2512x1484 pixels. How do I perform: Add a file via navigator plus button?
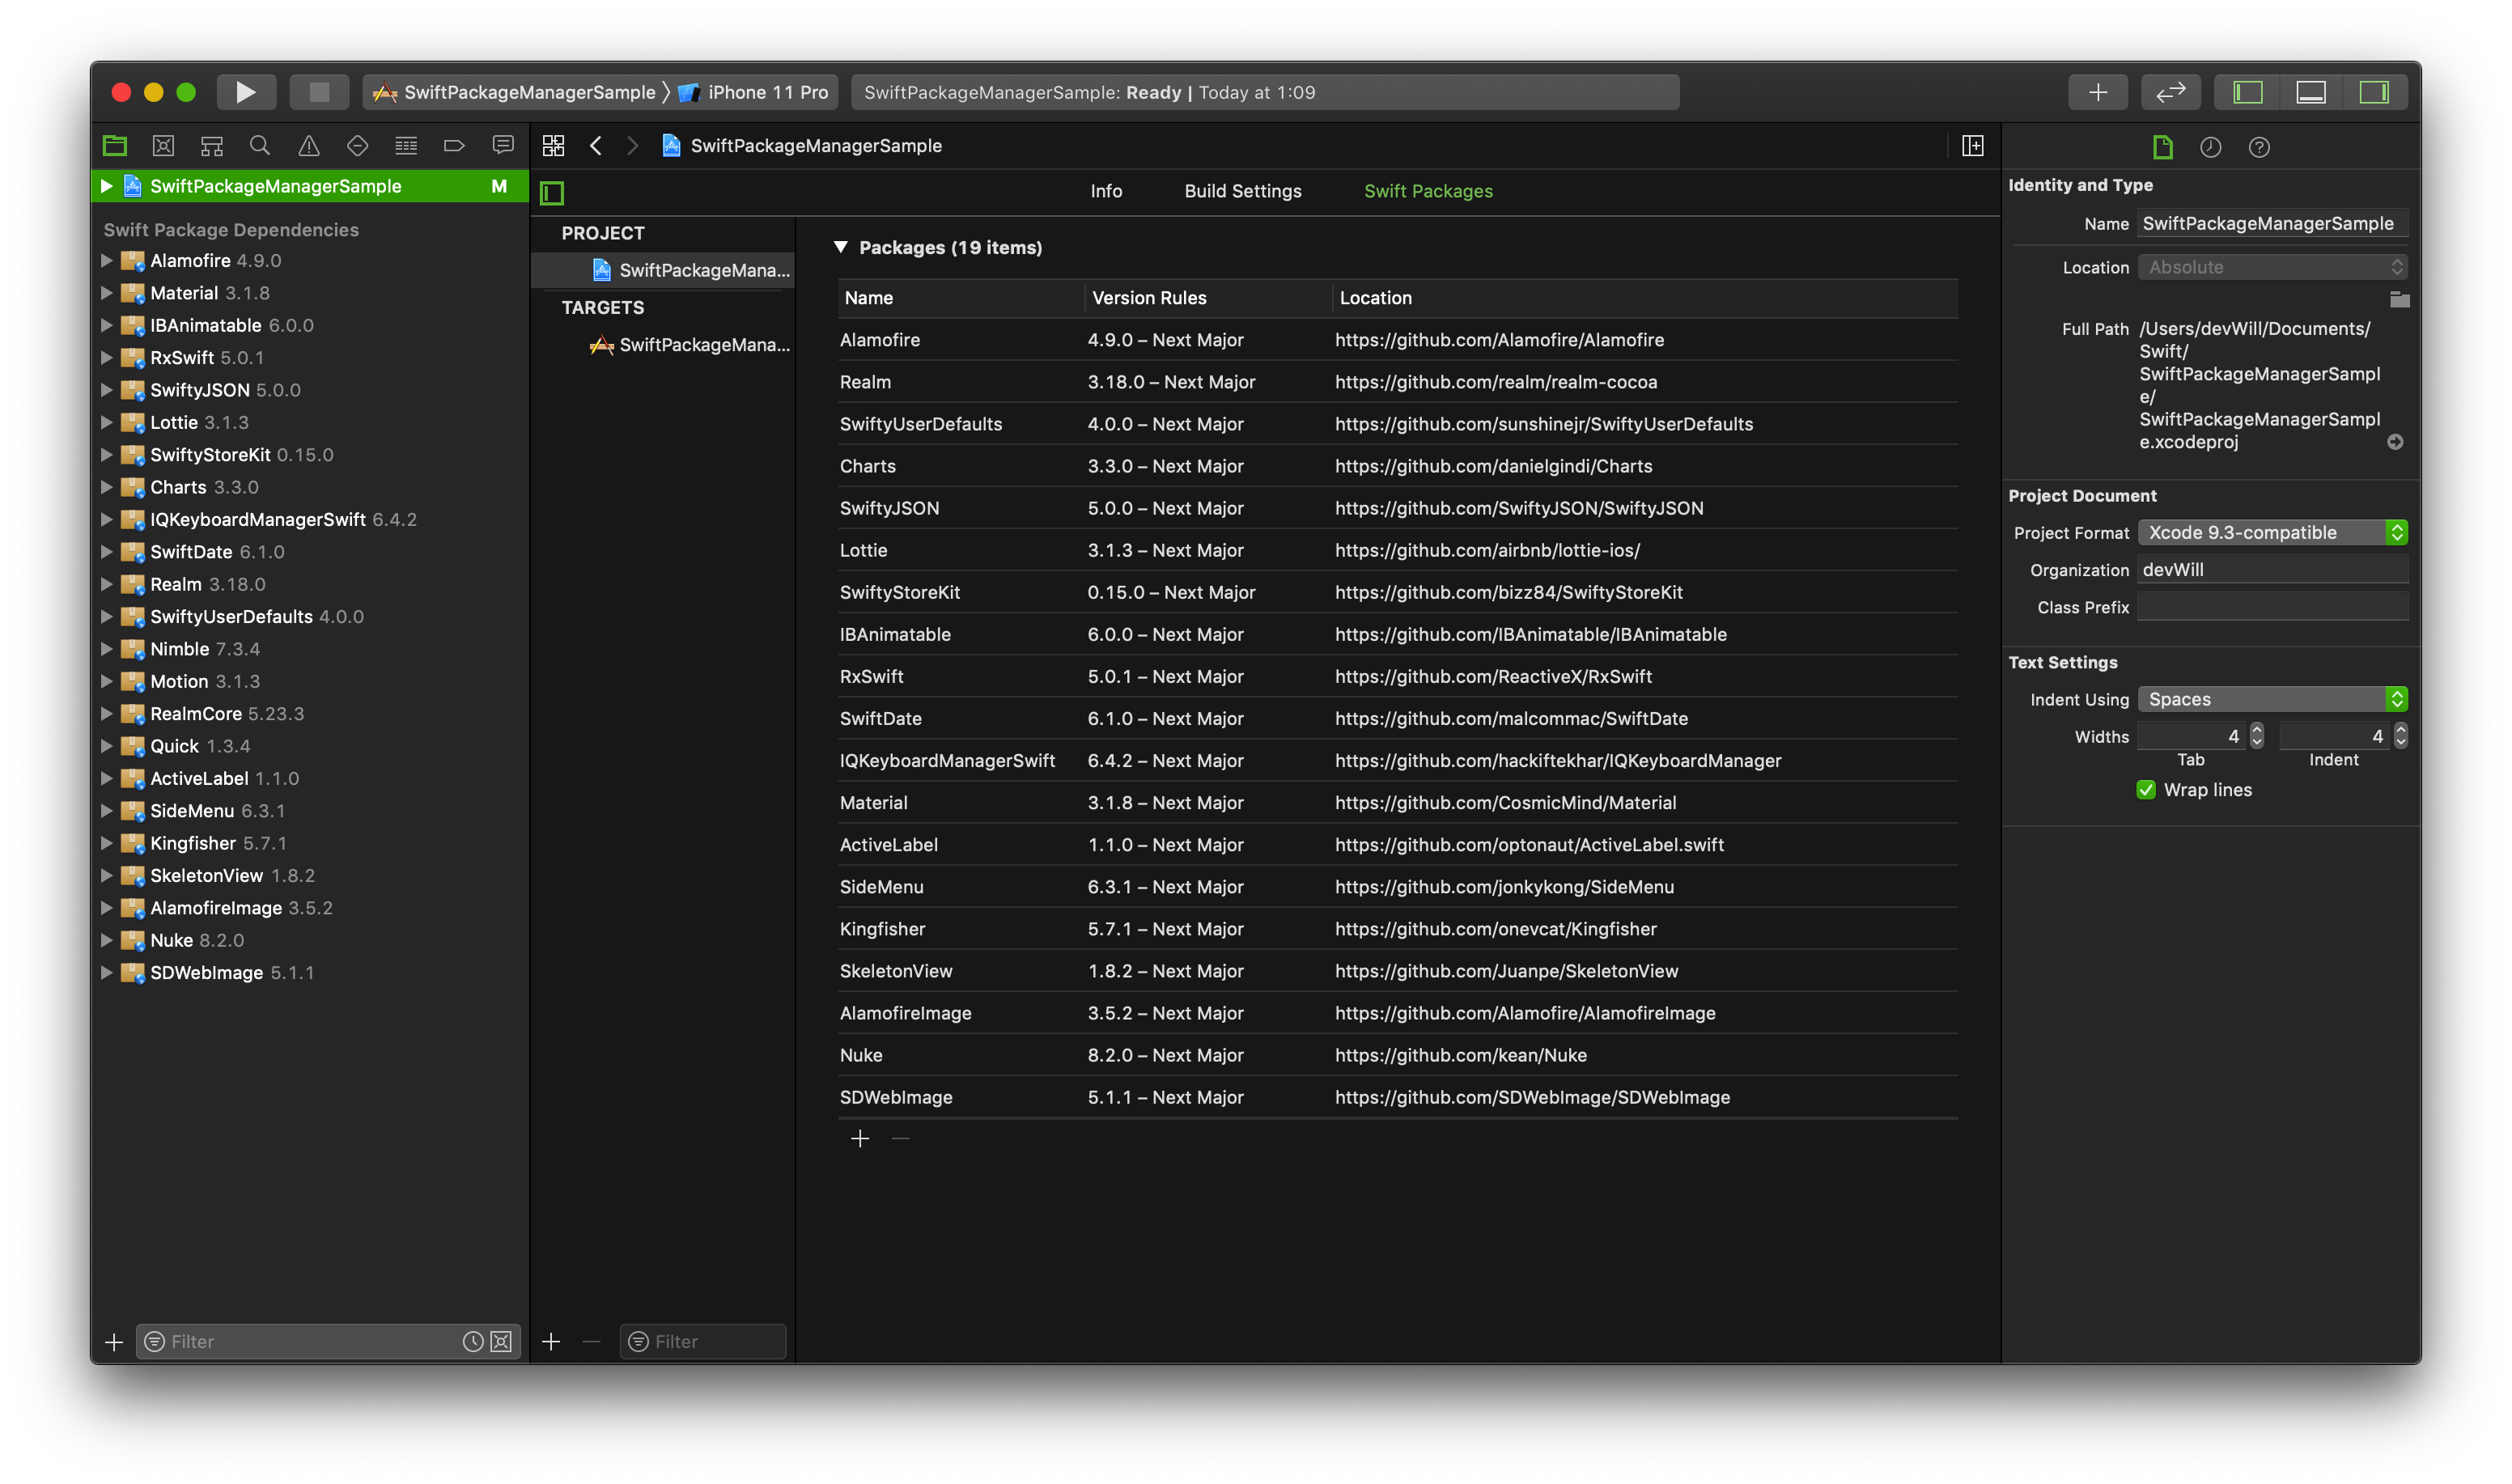tap(114, 1341)
